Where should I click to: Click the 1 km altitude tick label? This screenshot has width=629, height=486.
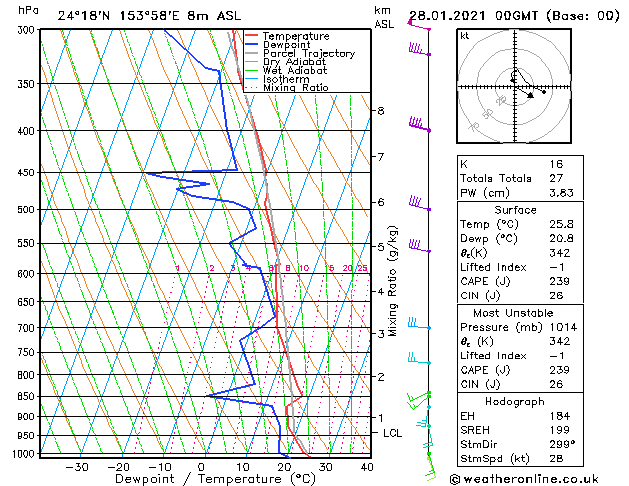[x=381, y=417]
